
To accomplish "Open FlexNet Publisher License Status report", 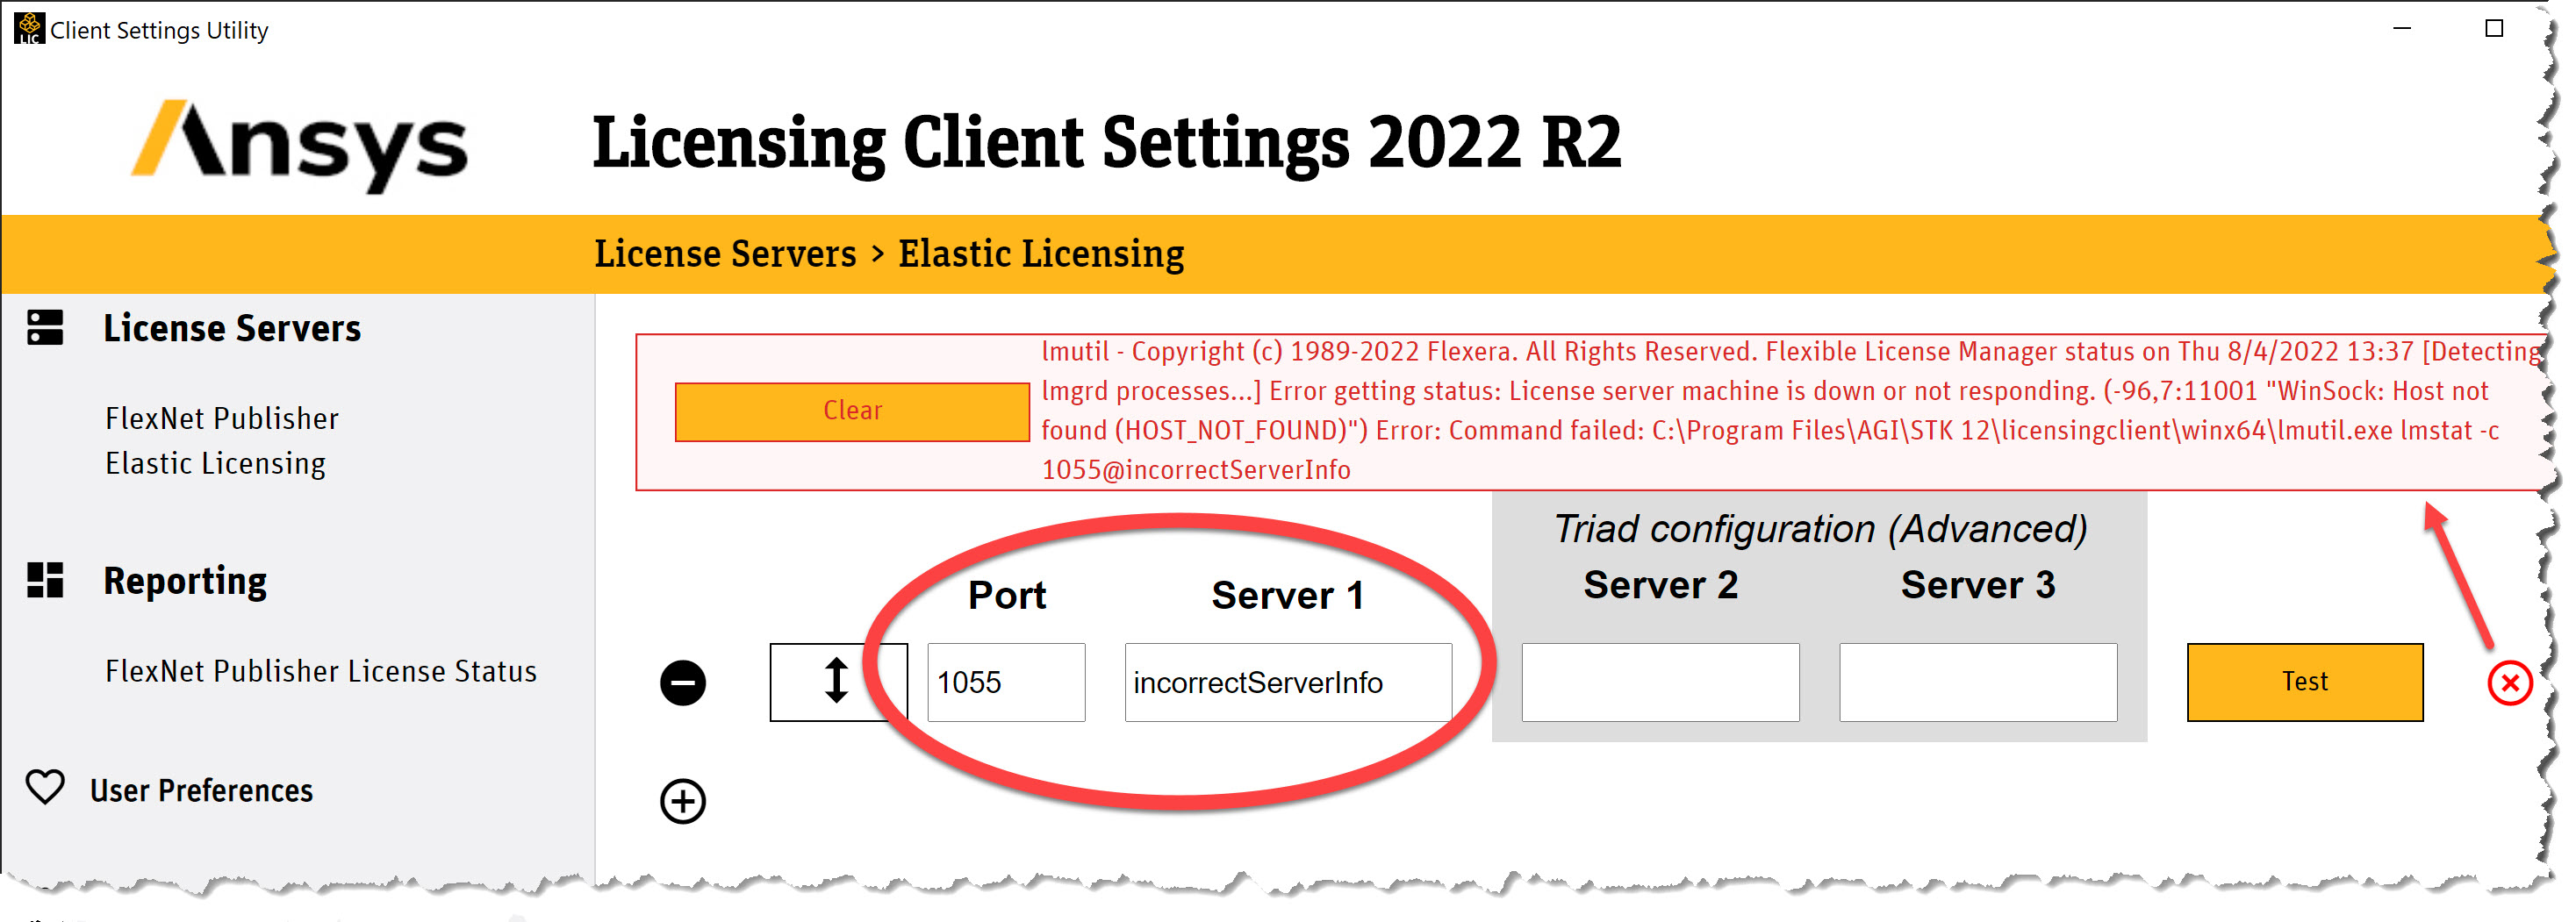I will tap(321, 671).
